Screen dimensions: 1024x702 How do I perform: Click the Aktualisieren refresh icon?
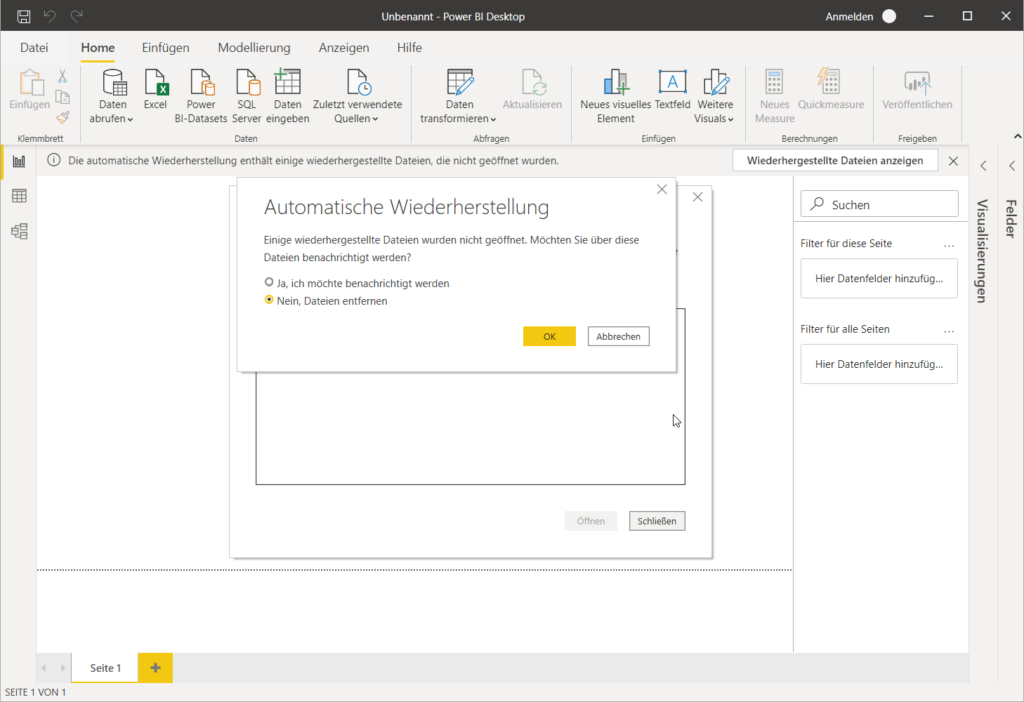[x=532, y=82]
